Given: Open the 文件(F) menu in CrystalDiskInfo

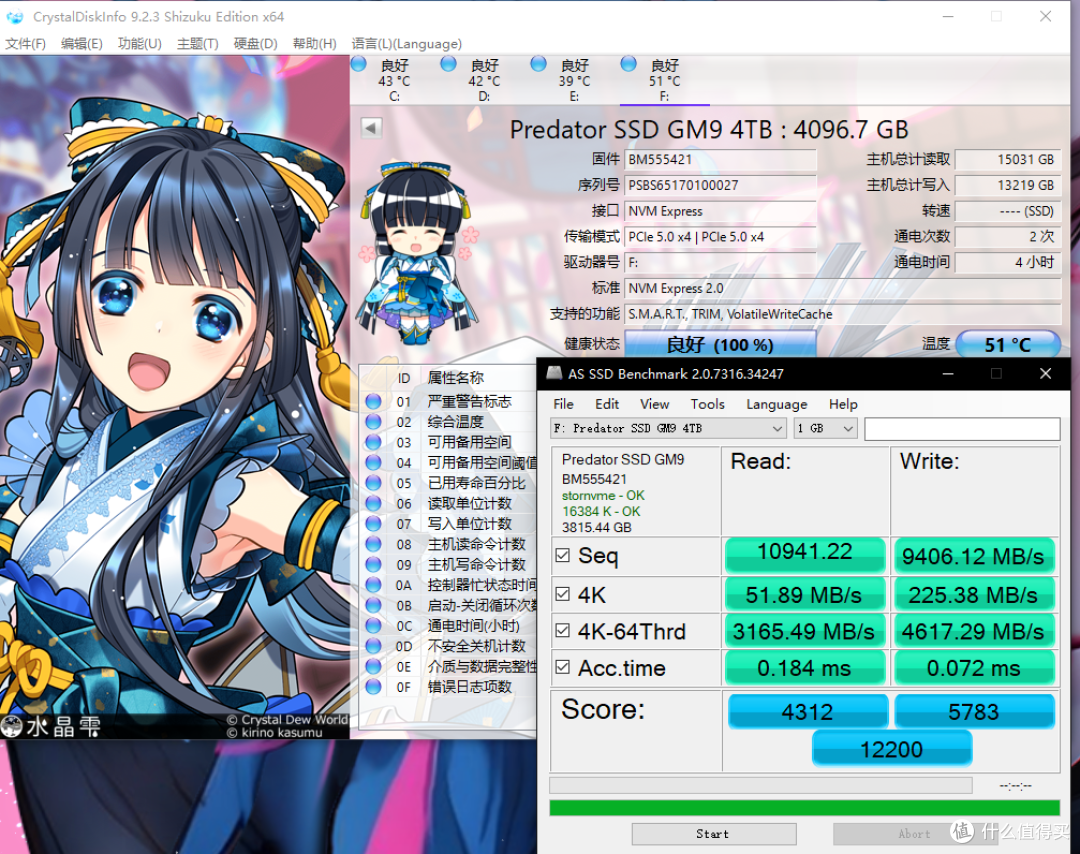Looking at the screenshot, I should [25, 43].
